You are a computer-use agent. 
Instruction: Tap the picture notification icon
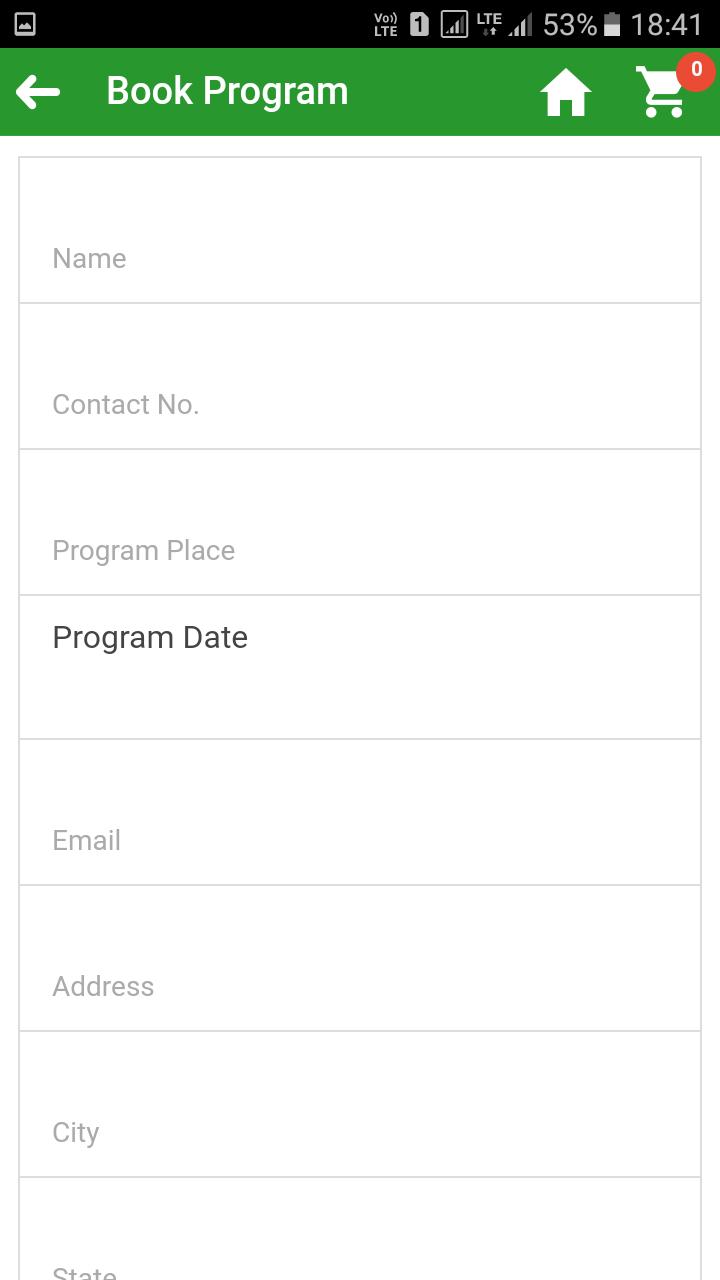(x=25, y=24)
